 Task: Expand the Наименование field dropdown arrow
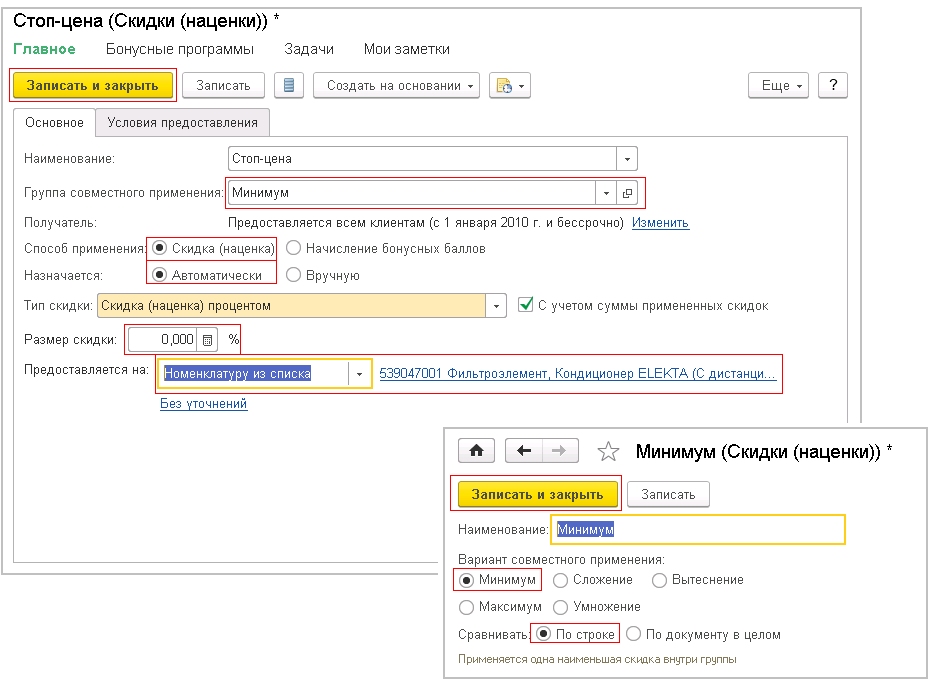627,159
